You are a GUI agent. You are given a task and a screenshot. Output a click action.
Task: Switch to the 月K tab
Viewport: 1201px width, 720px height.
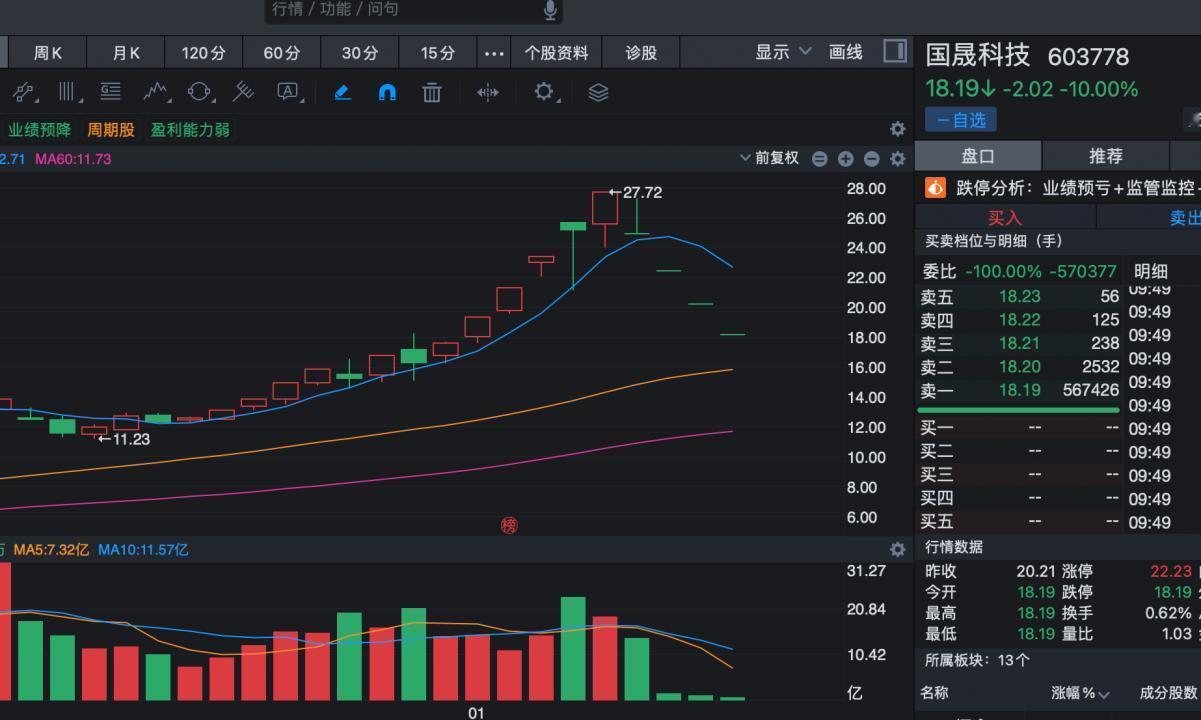(x=126, y=53)
